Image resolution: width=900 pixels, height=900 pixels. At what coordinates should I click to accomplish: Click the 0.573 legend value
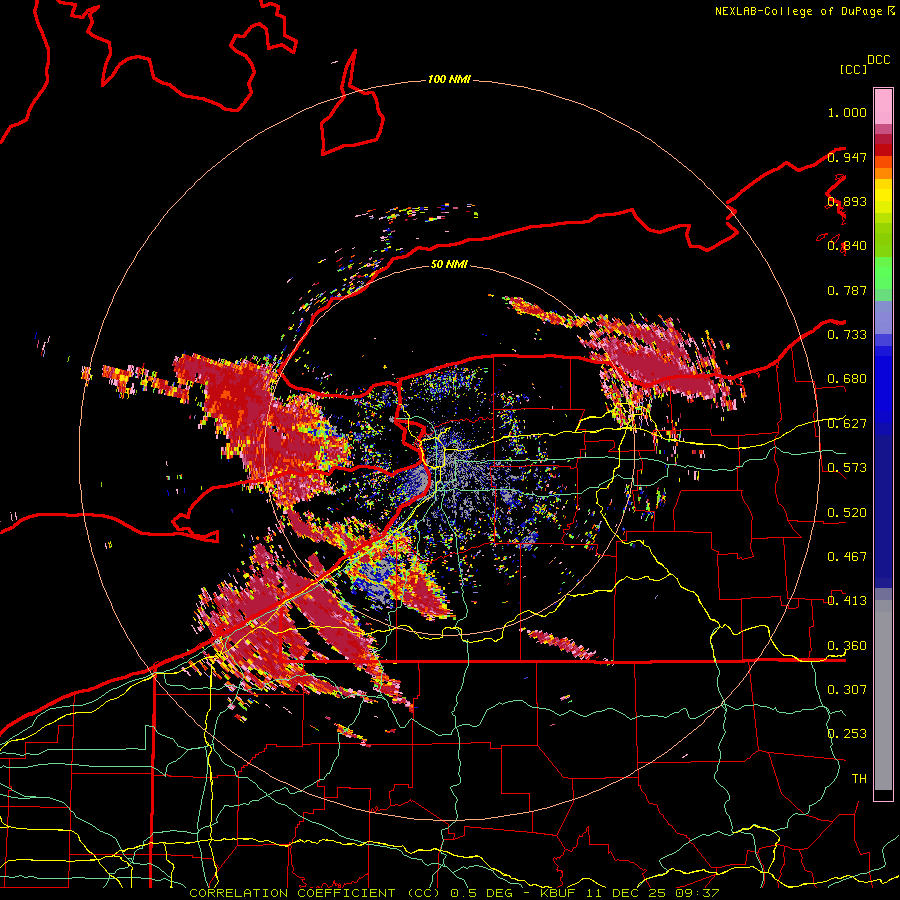tap(847, 468)
